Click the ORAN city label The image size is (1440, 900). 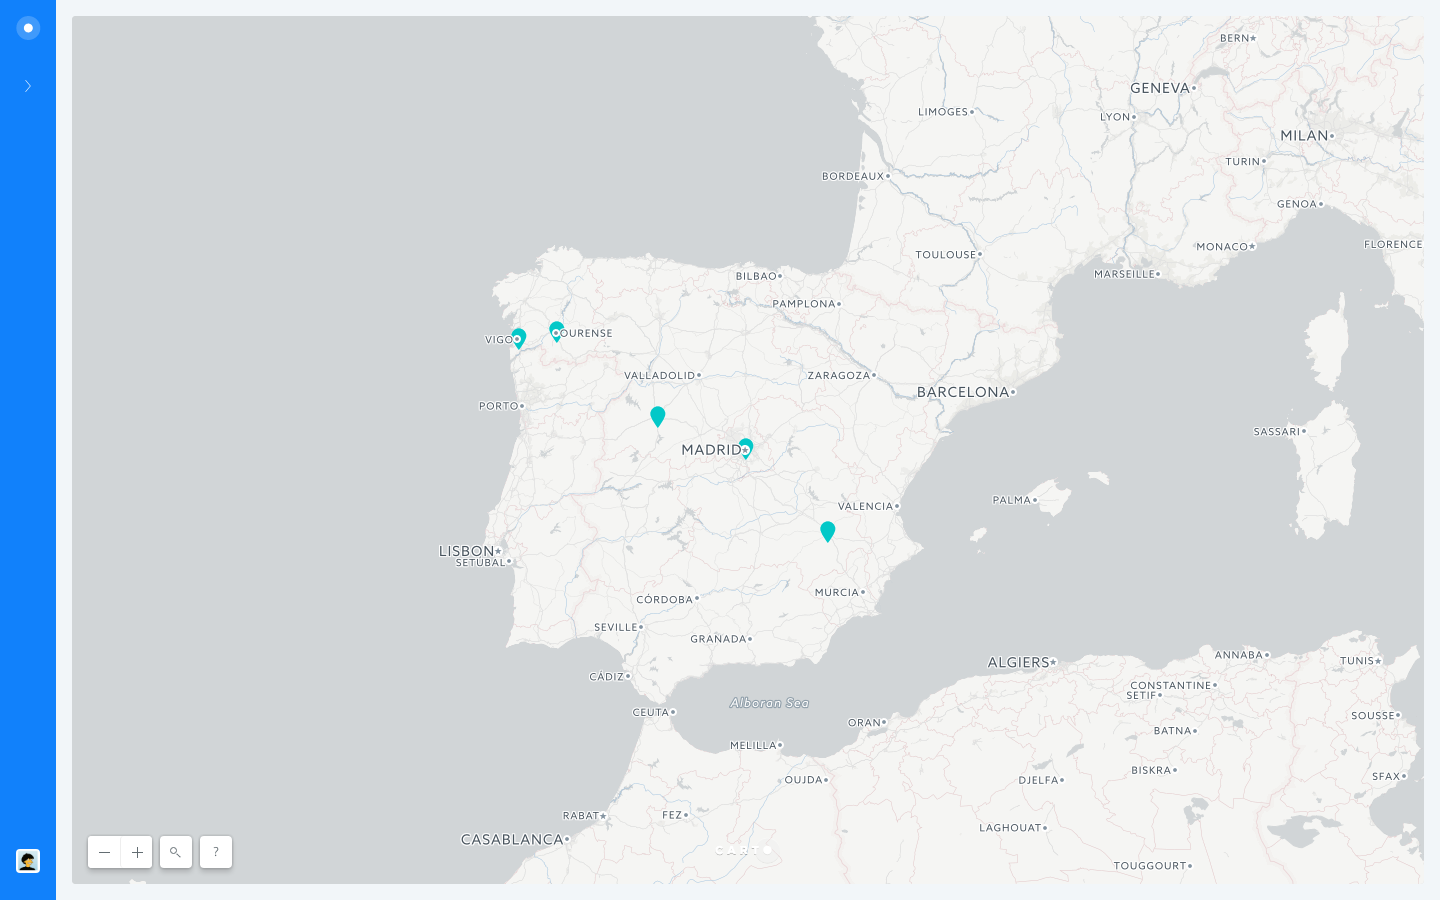pyautogui.click(x=865, y=723)
